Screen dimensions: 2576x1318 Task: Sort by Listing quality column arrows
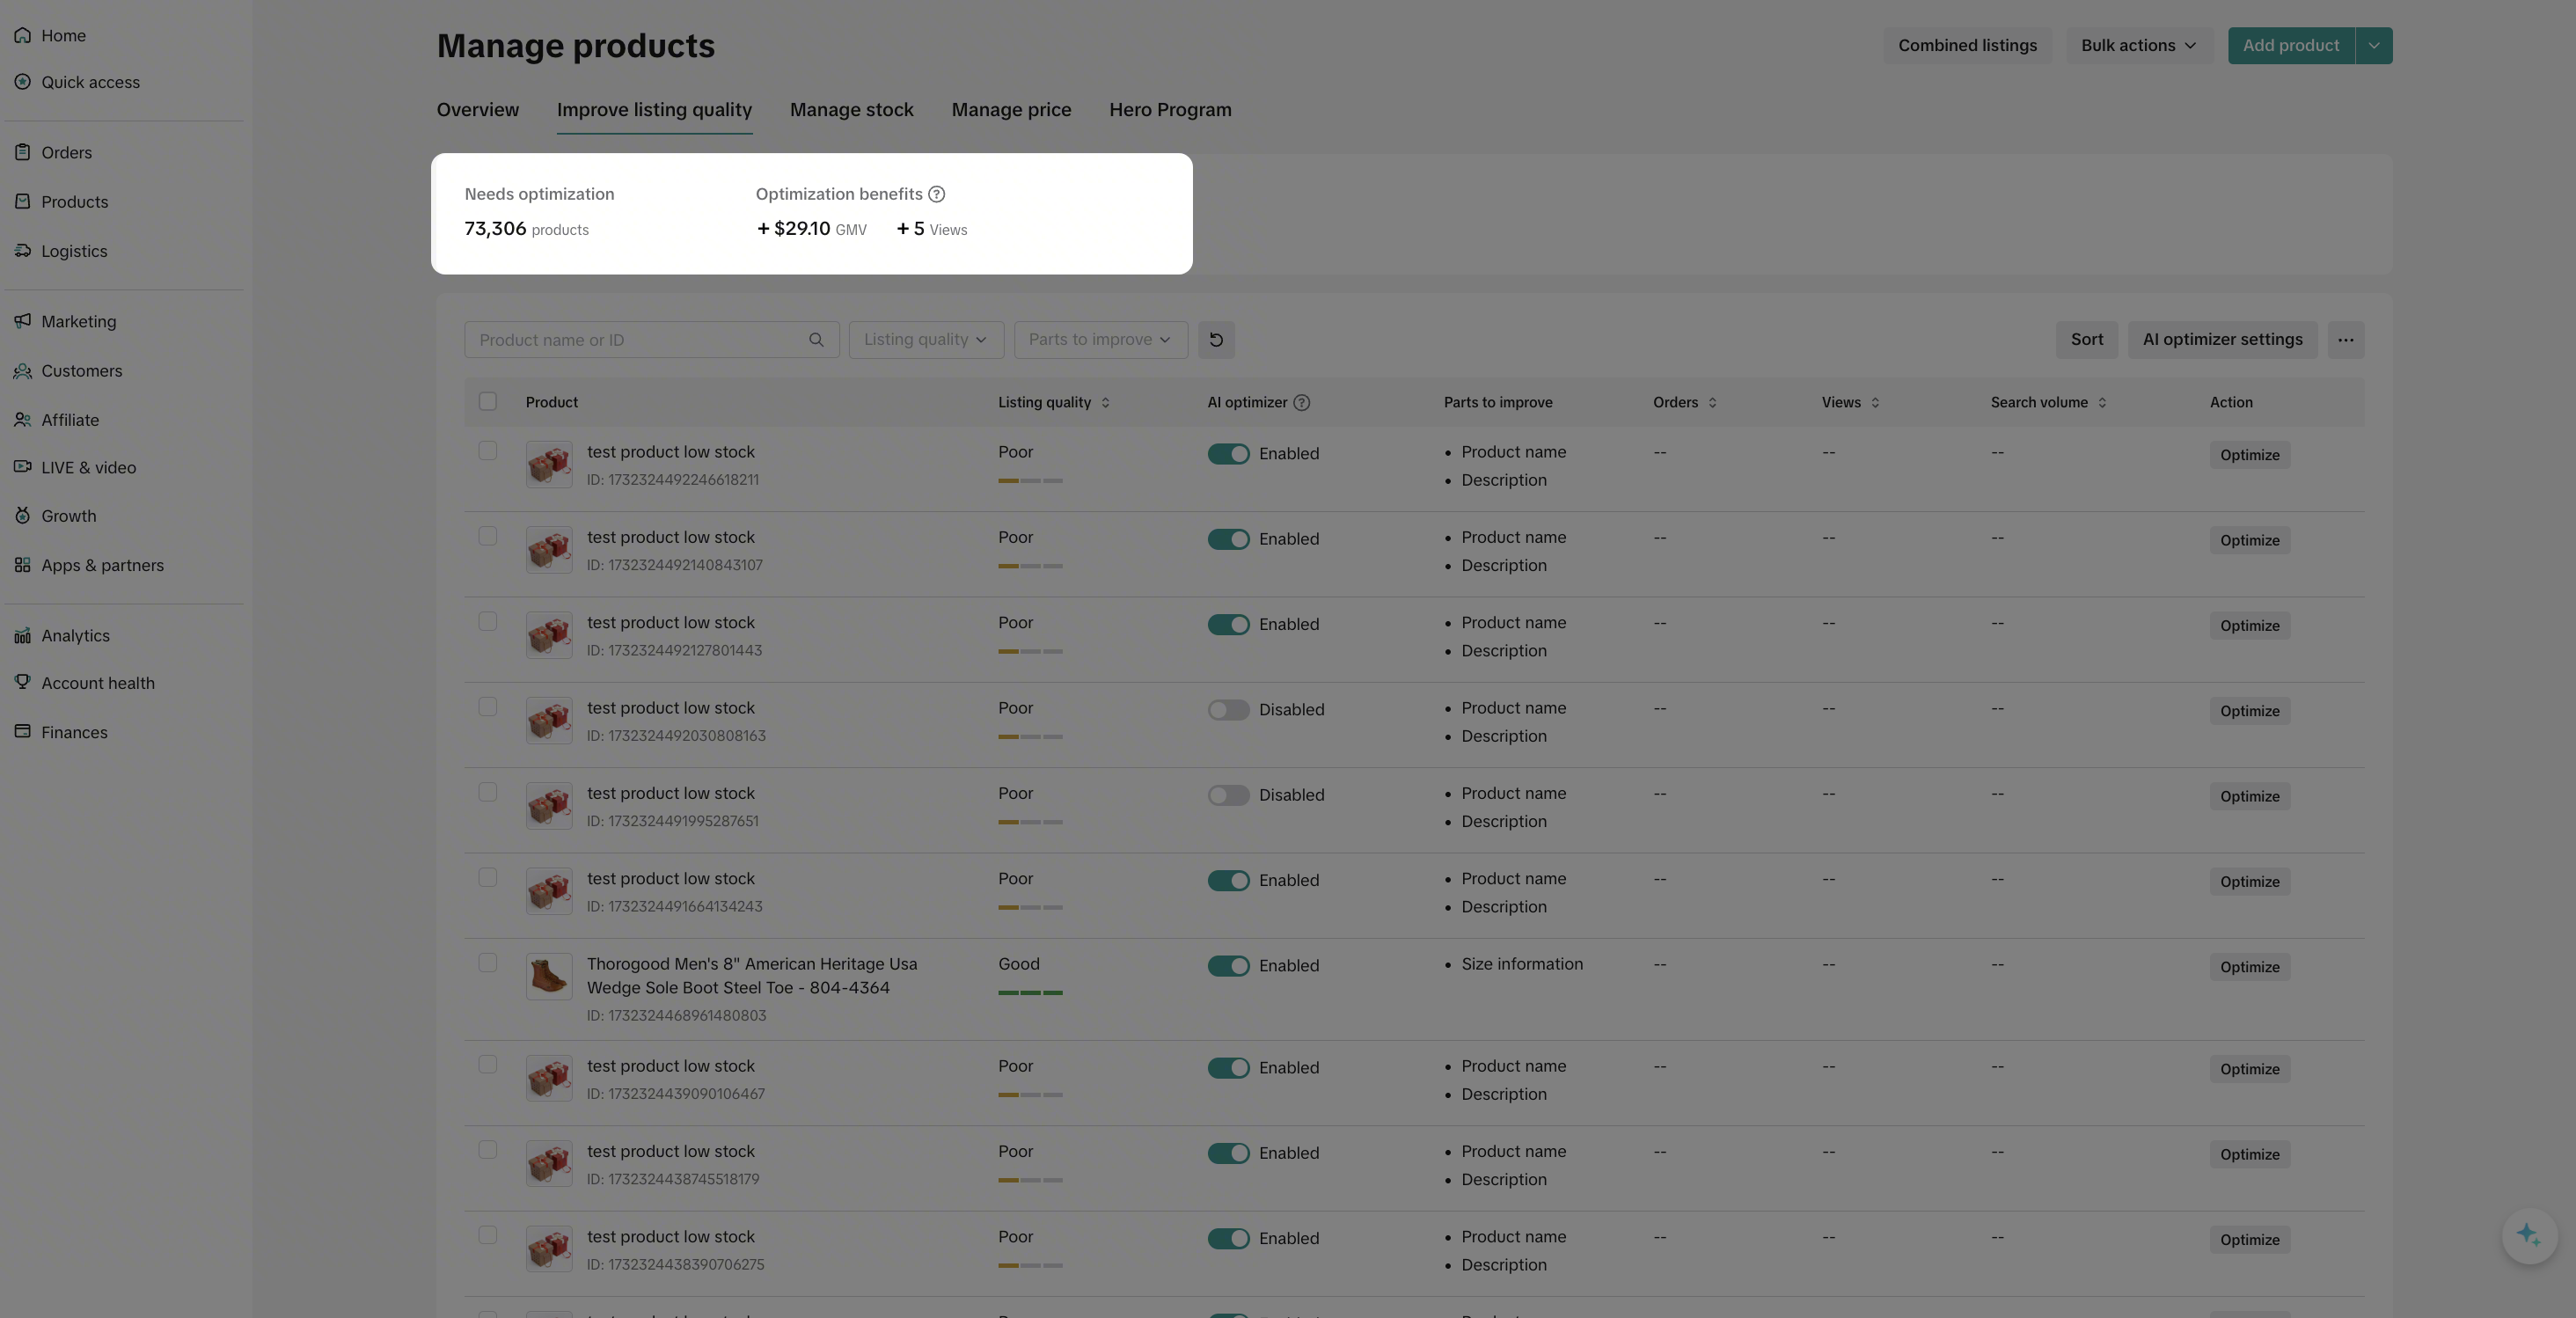click(x=1105, y=403)
